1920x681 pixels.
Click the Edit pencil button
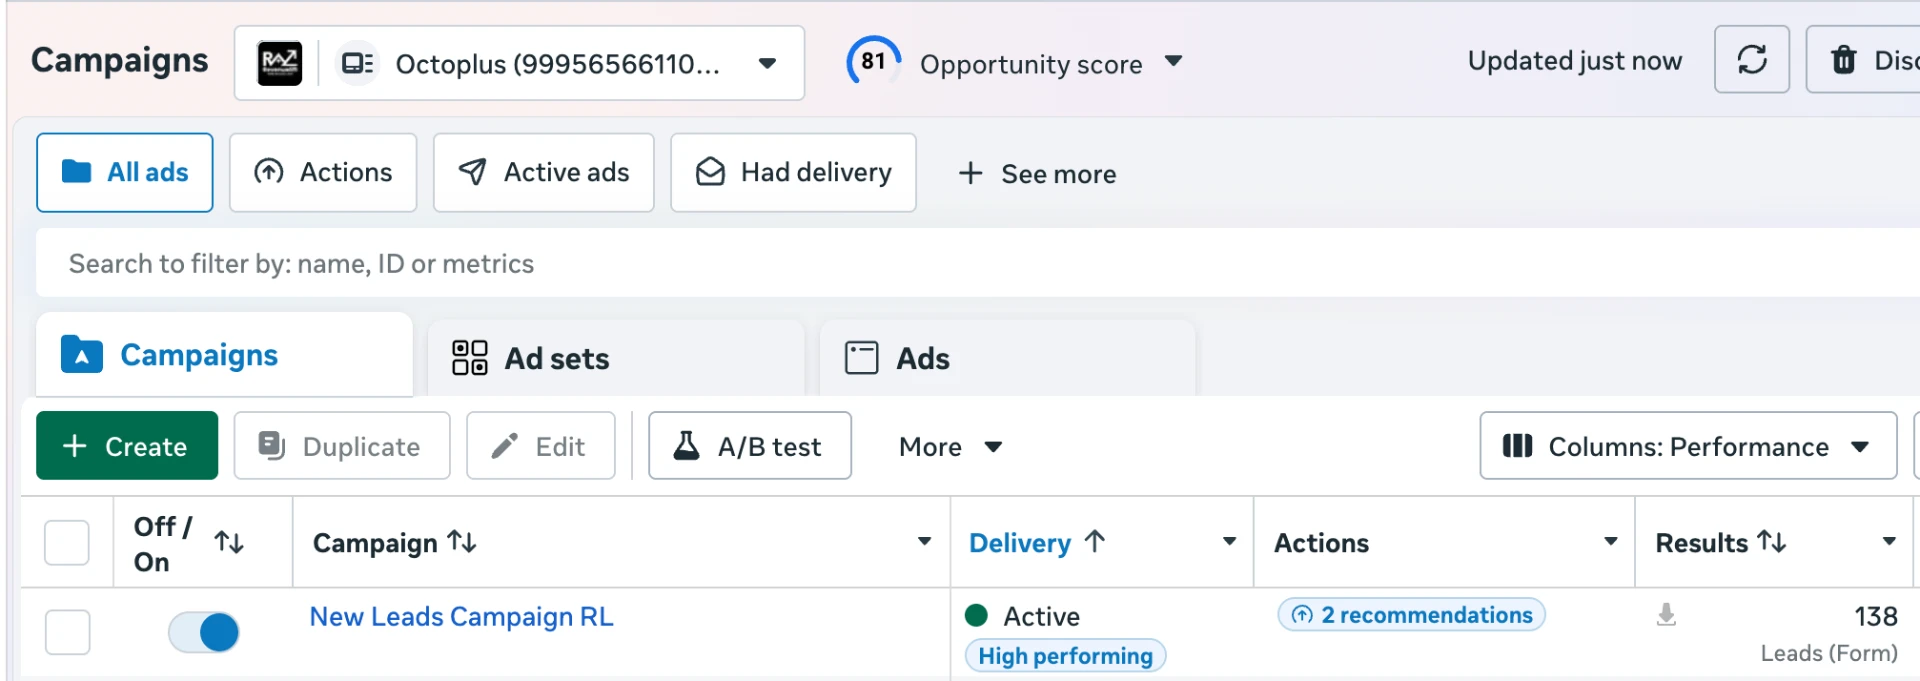(x=540, y=446)
